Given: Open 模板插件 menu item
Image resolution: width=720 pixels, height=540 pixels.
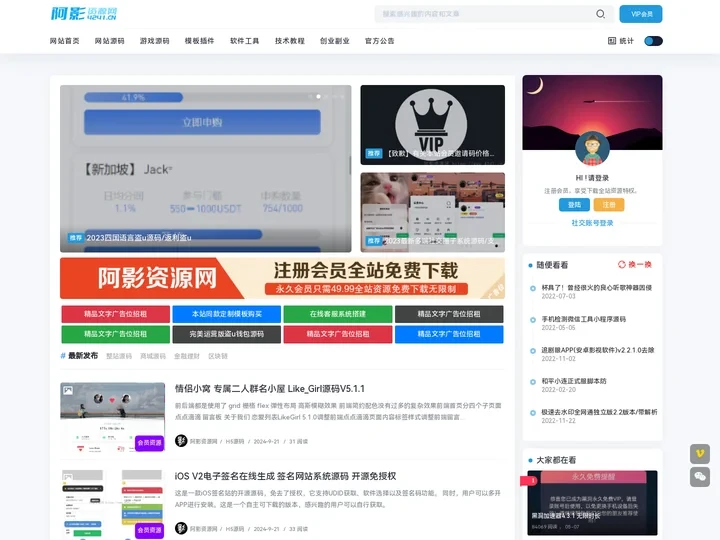Looking at the screenshot, I should [199, 41].
